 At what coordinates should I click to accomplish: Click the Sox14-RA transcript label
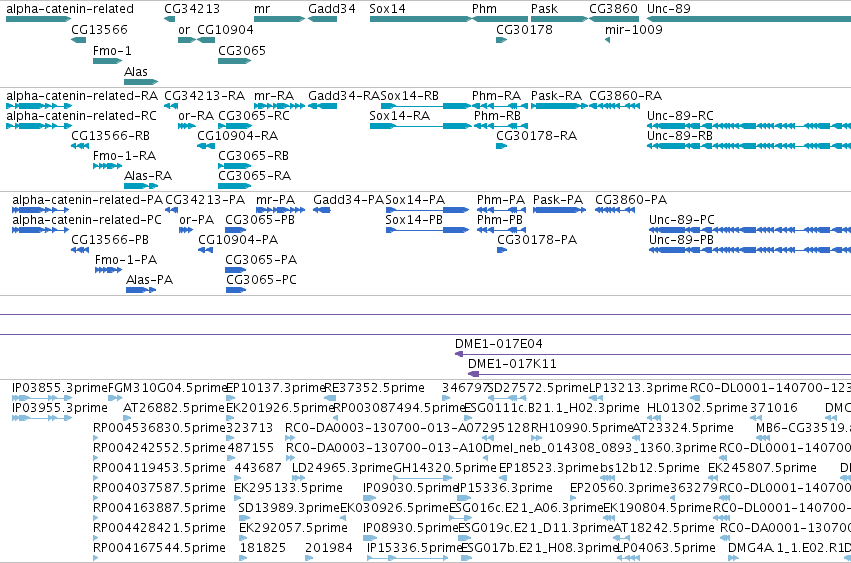[399, 116]
